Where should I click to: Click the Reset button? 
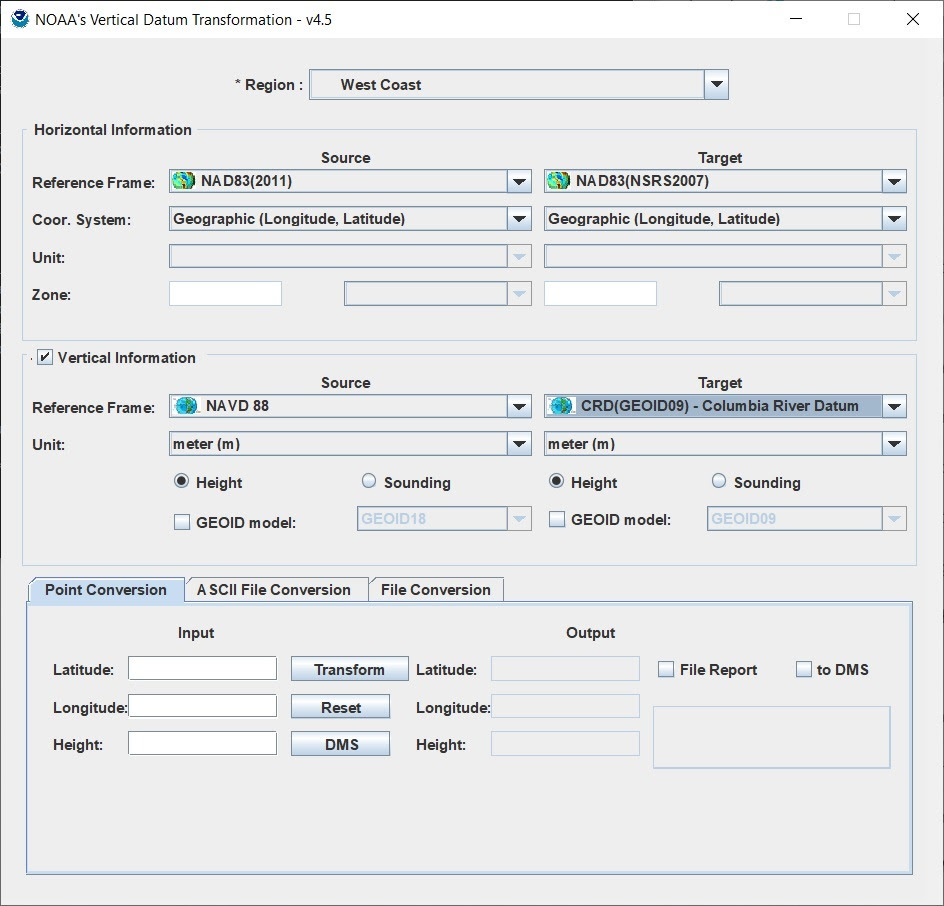pos(341,707)
